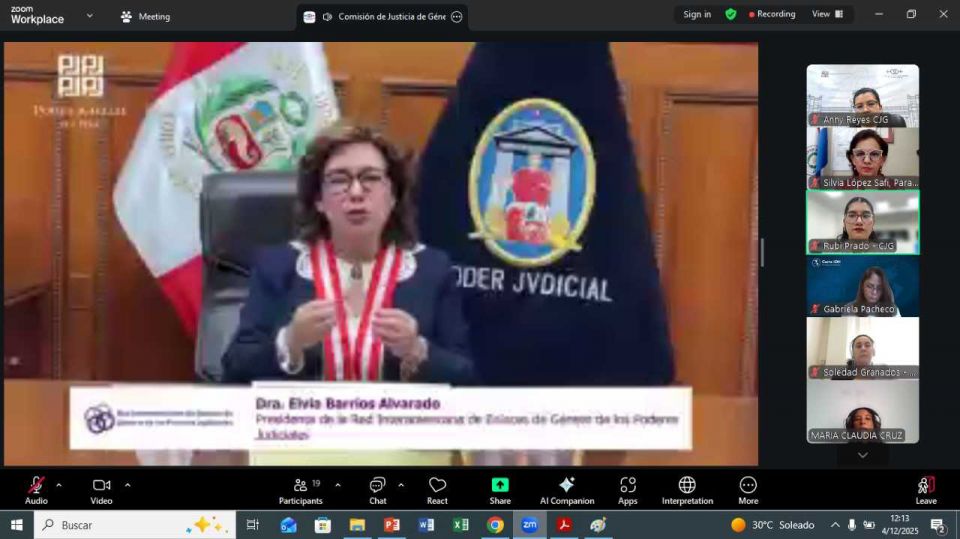
Task: Click the green encryption shield icon
Action: 731,14
